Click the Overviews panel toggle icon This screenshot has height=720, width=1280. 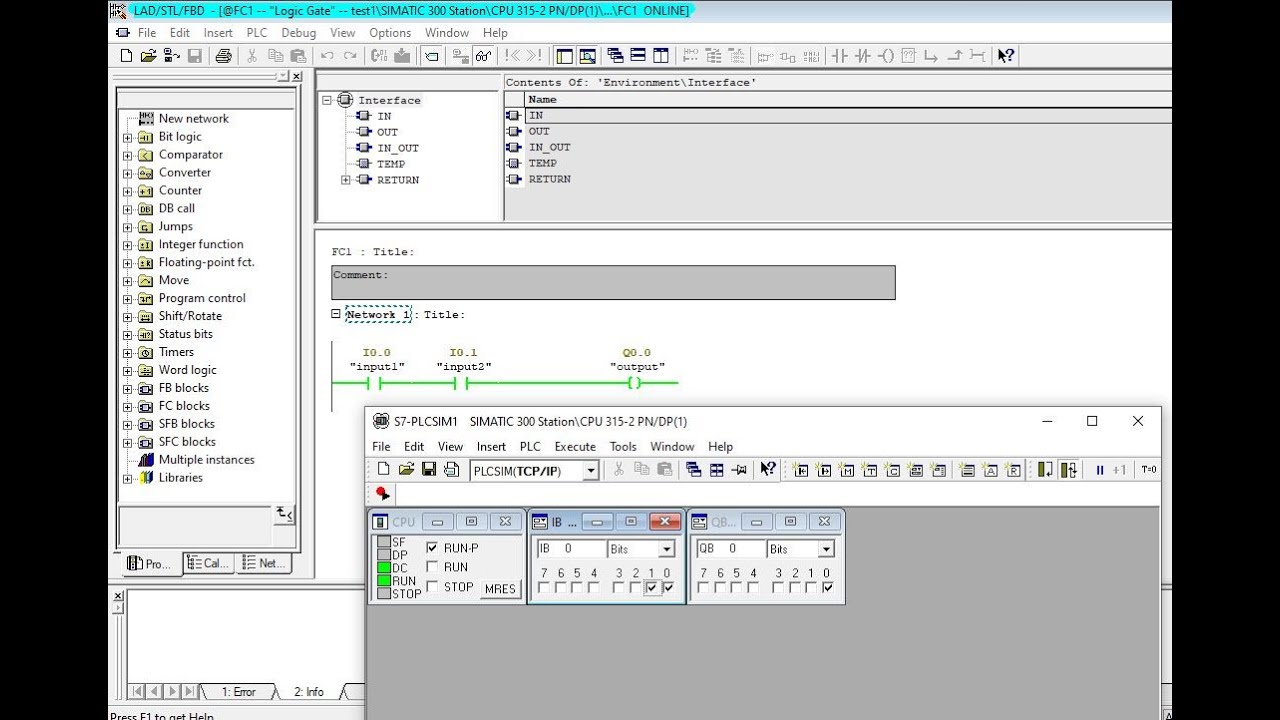(x=564, y=56)
